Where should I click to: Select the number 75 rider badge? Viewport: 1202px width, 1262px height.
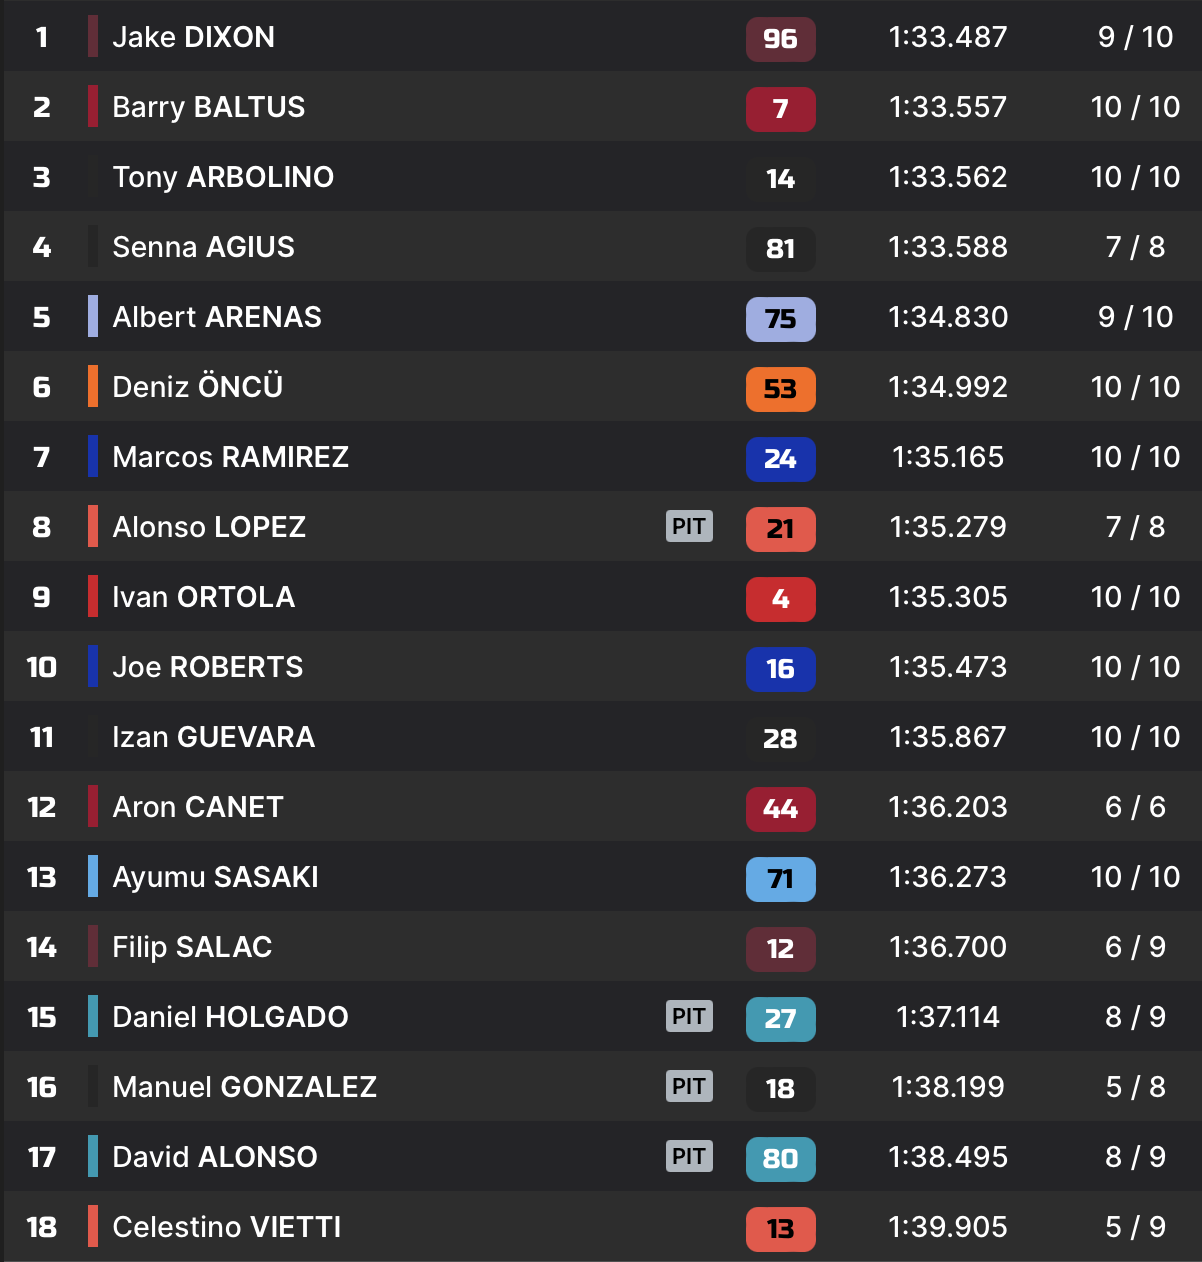(x=780, y=319)
